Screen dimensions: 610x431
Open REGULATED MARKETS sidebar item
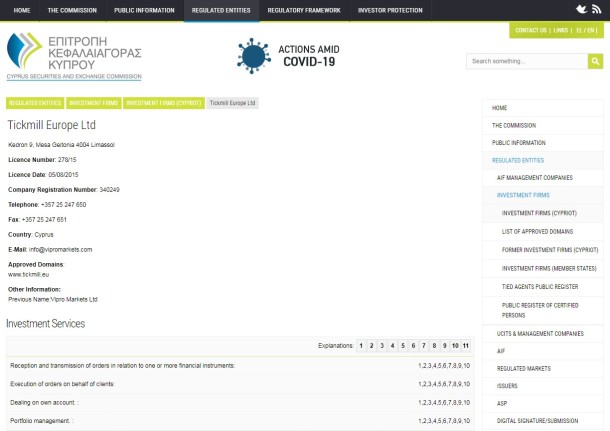click(x=543, y=368)
